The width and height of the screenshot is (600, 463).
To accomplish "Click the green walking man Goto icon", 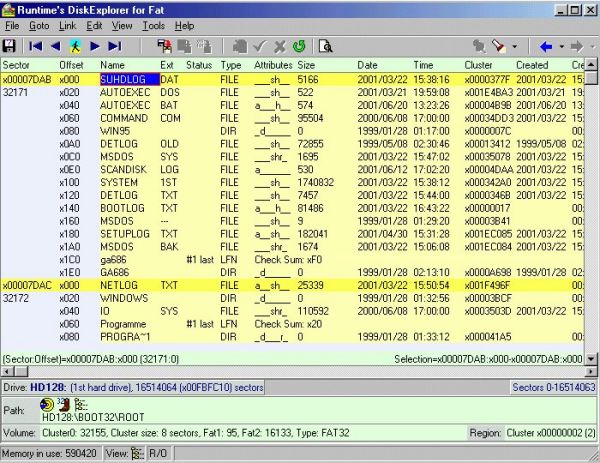I will pyautogui.click(x=76, y=46).
